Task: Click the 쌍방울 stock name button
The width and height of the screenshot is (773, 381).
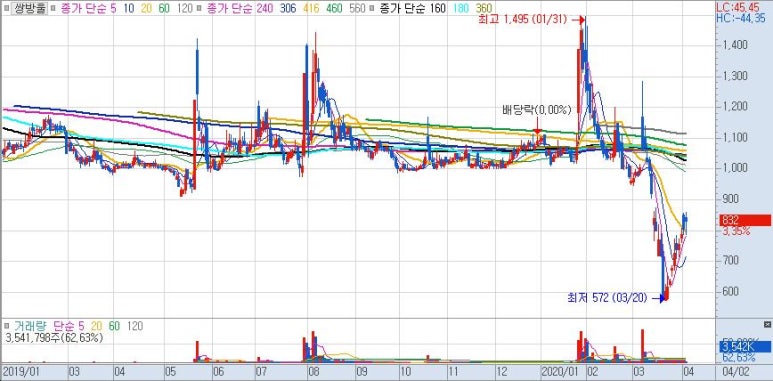Action: click(x=29, y=8)
